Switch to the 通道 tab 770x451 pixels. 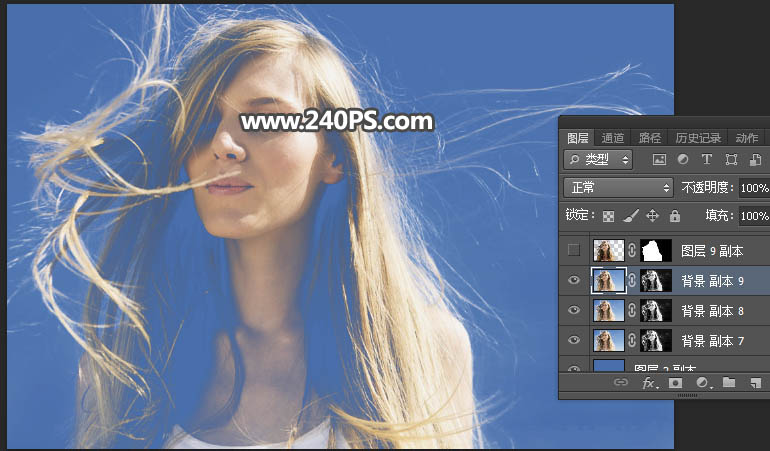click(613, 138)
